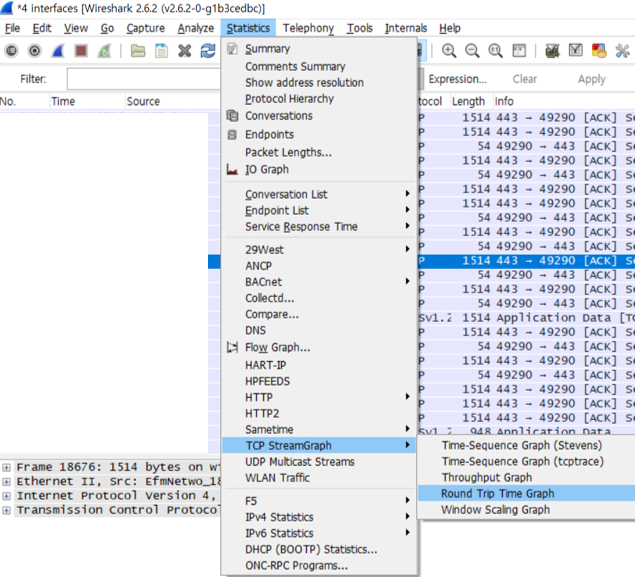The height and width of the screenshot is (577, 636).
Task: Click the Wireshark fin icon in title bar
Action: [7, 8]
